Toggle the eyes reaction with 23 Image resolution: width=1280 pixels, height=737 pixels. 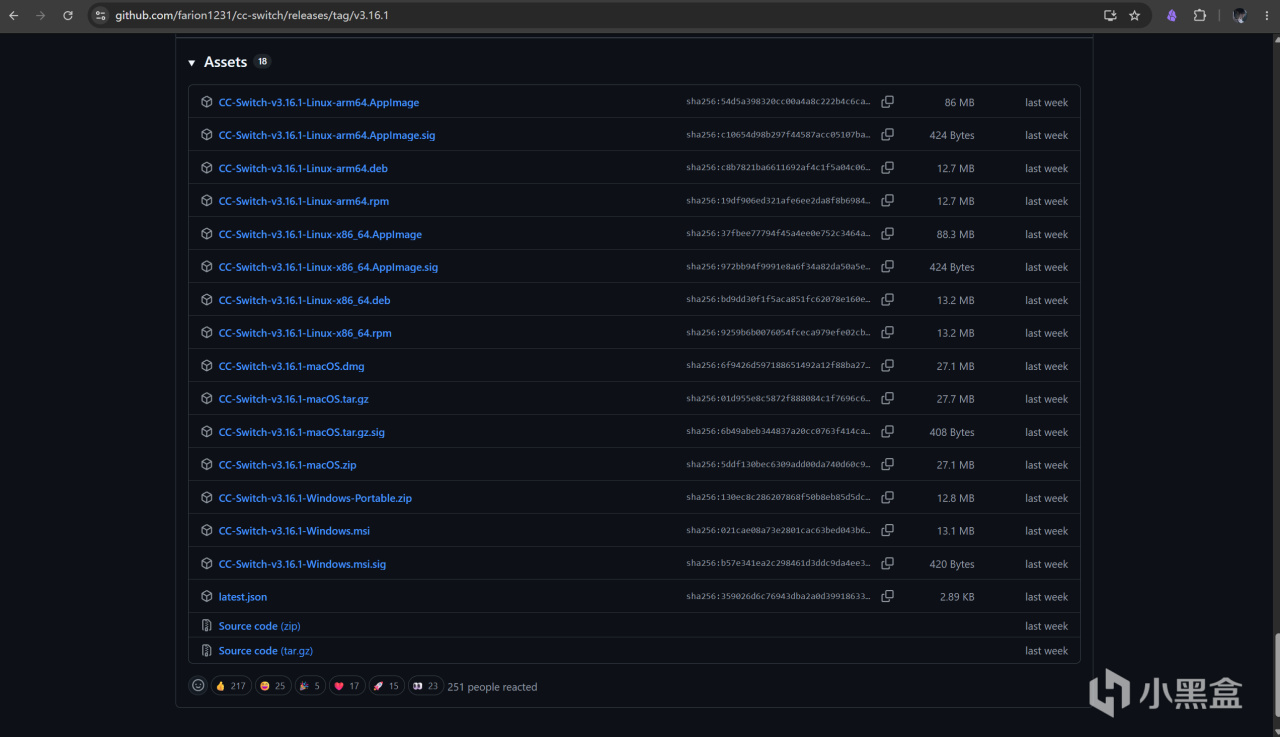(x=426, y=686)
